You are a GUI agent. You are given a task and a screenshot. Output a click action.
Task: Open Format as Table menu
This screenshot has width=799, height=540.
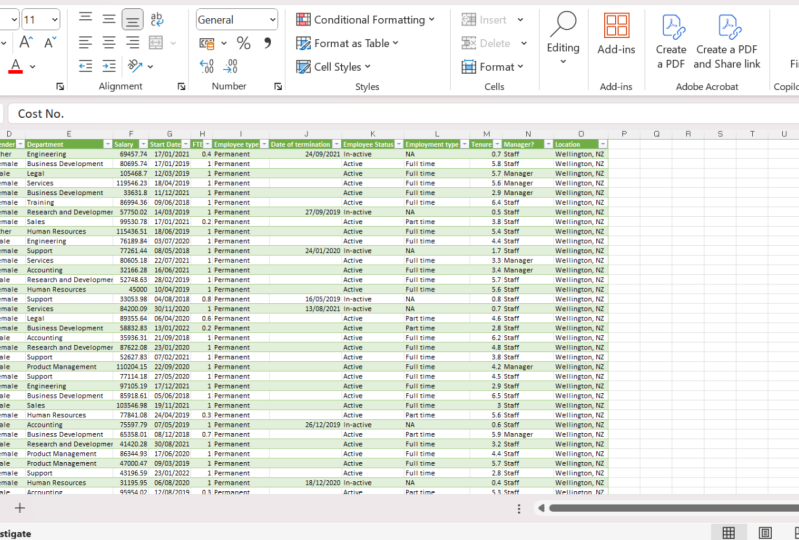[x=347, y=43]
